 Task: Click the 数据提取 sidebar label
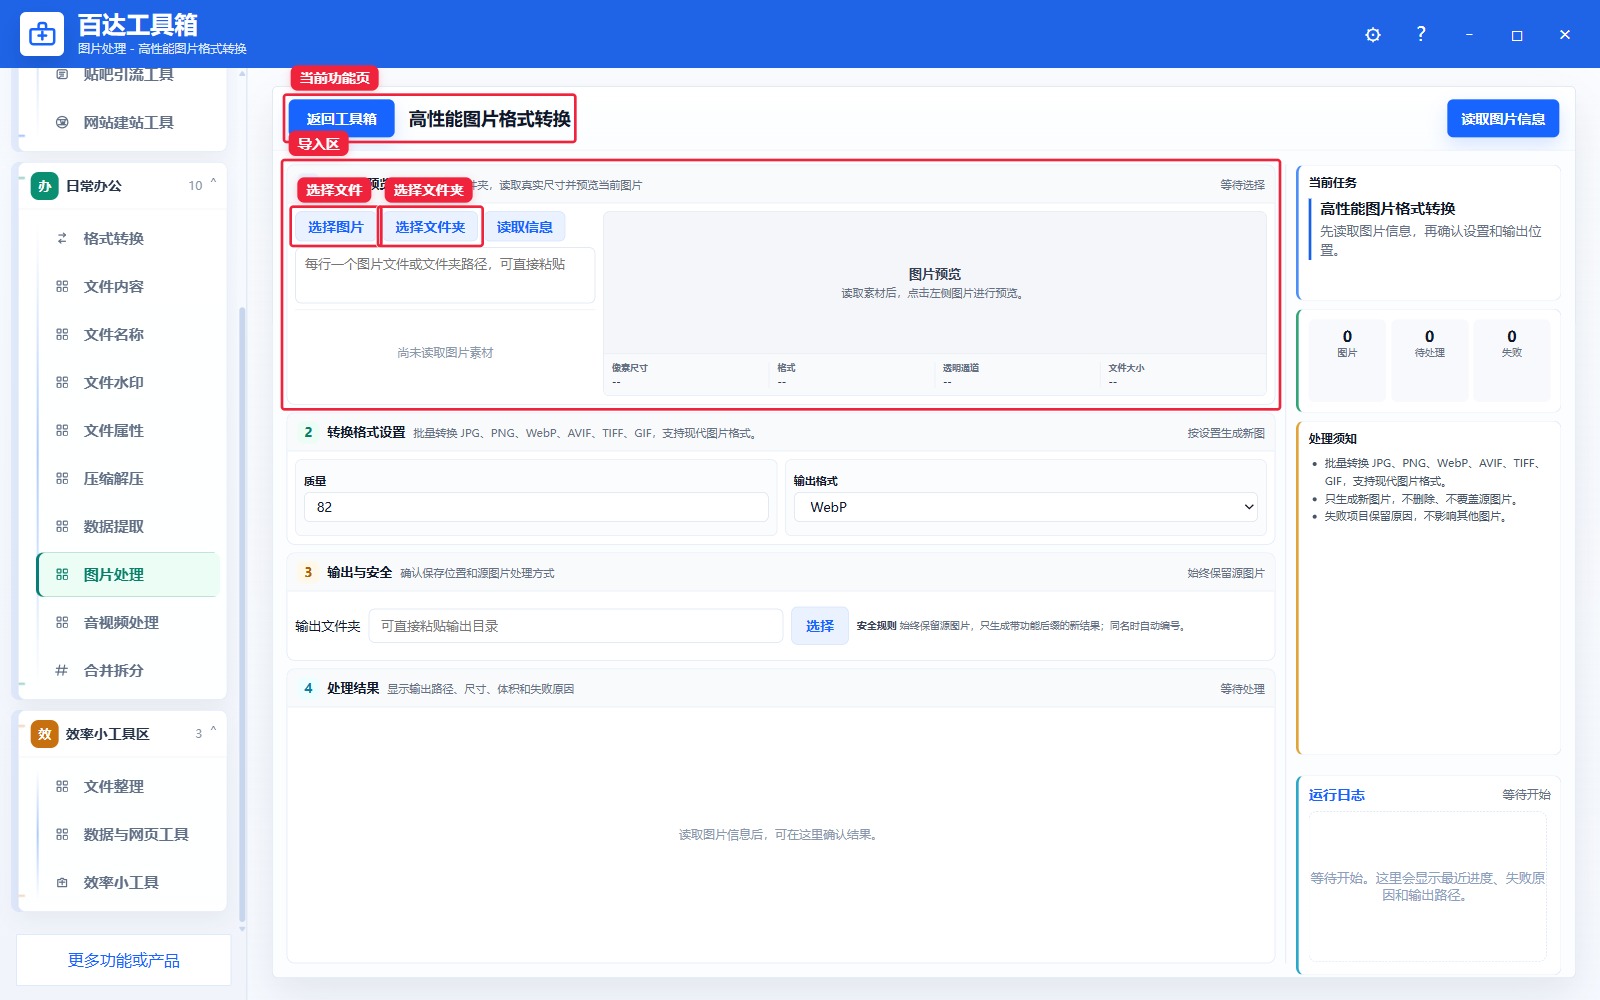(x=114, y=526)
